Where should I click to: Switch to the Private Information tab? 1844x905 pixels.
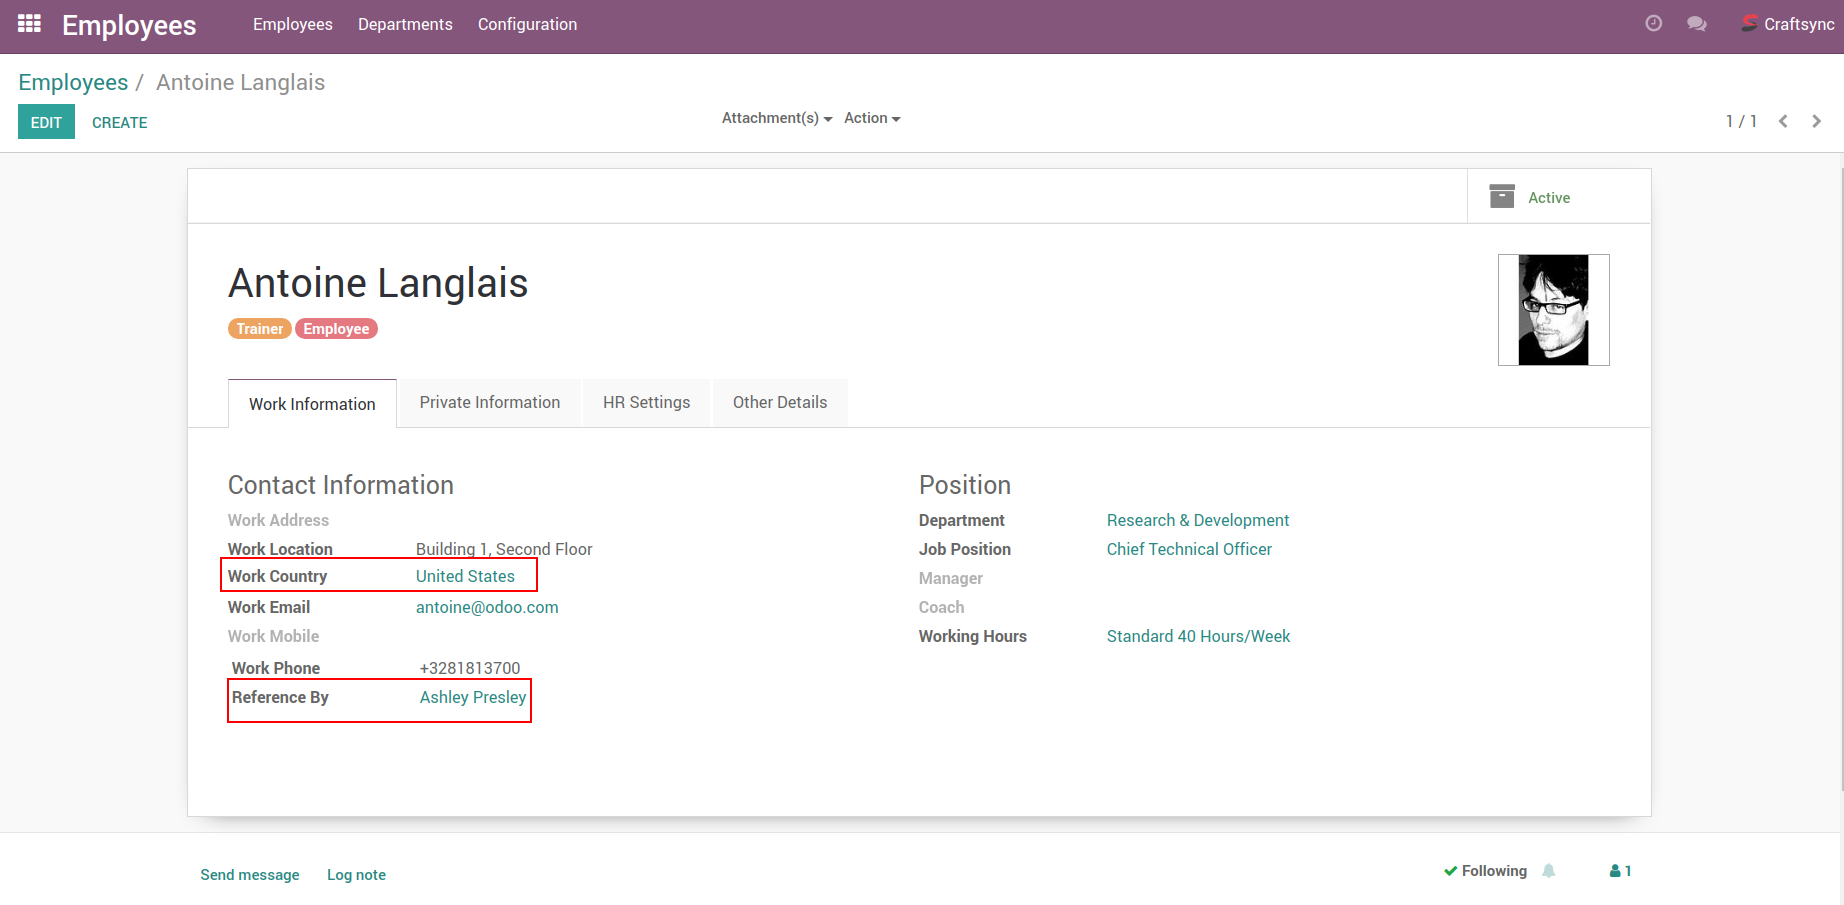pyautogui.click(x=489, y=402)
